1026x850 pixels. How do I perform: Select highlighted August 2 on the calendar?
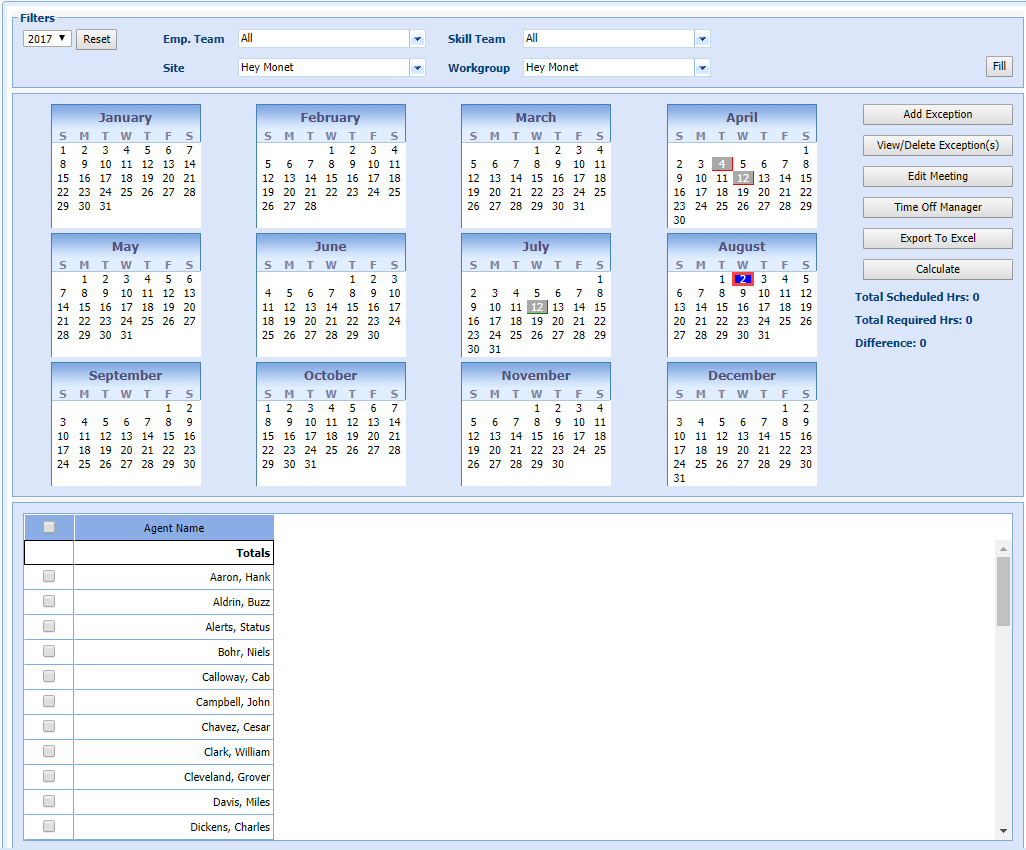pyautogui.click(x=742, y=279)
